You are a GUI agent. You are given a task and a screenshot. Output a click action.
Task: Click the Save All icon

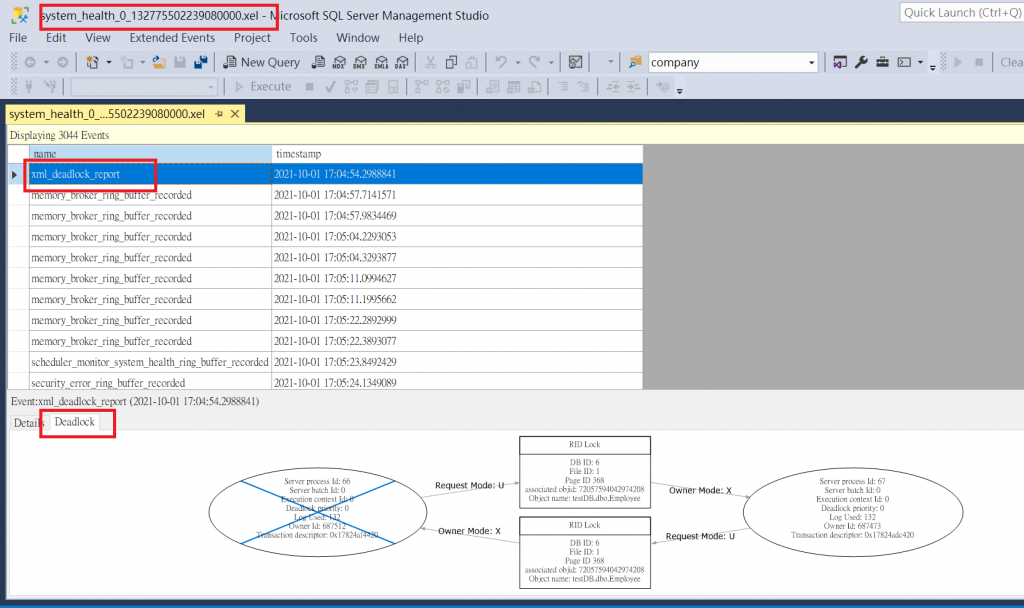click(x=200, y=62)
